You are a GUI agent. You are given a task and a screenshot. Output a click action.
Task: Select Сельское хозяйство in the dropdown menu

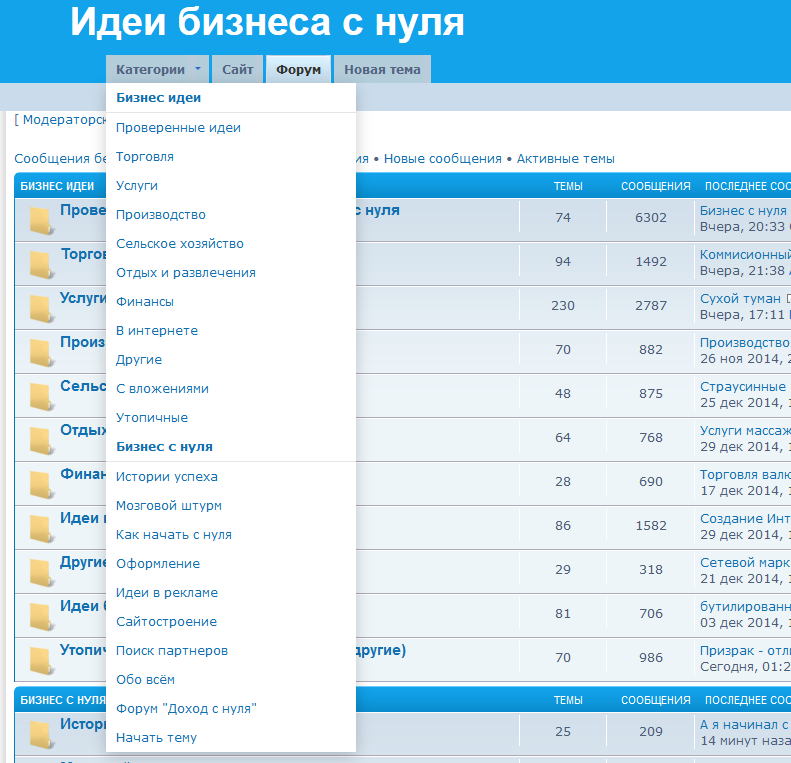click(179, 244)
